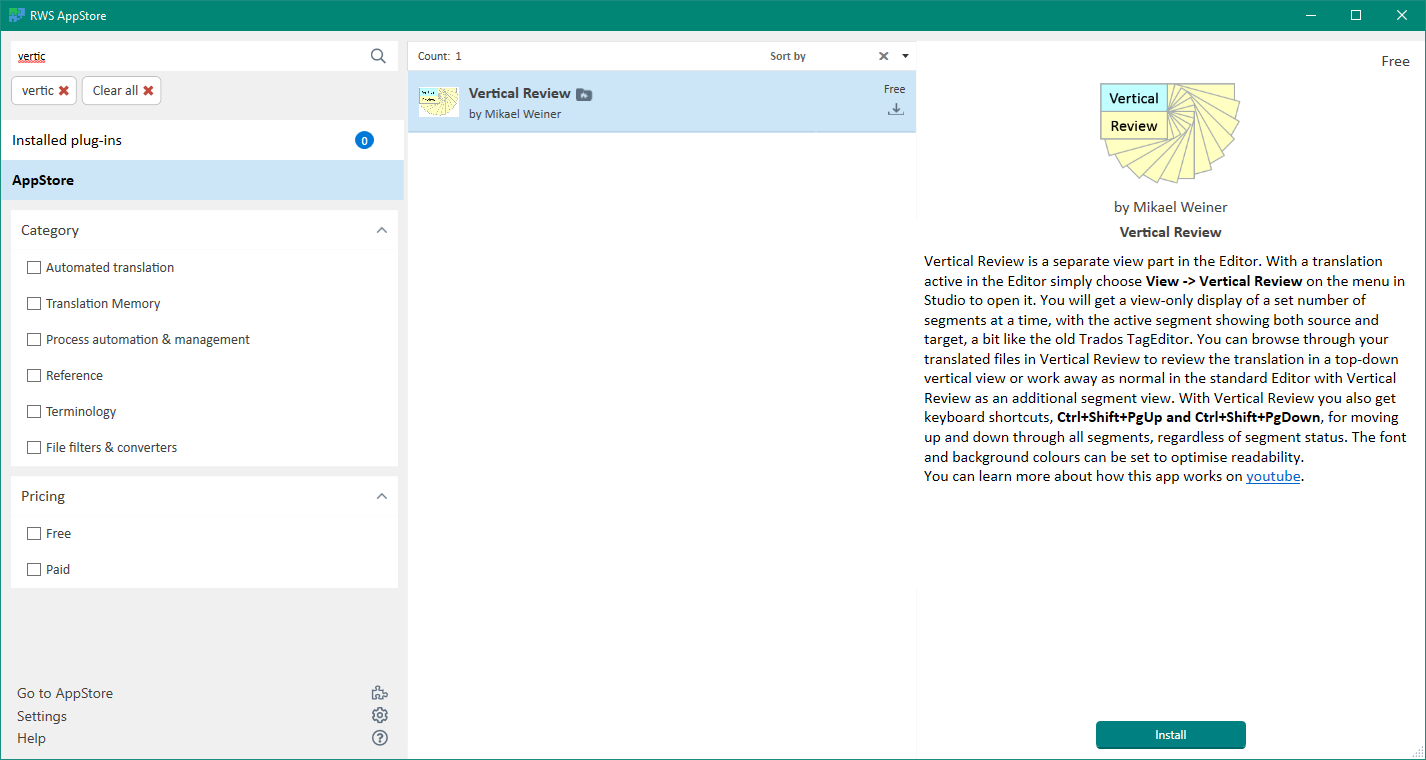Enable the Free pricing filter
Screen dimensions: 1426x760
34,533
